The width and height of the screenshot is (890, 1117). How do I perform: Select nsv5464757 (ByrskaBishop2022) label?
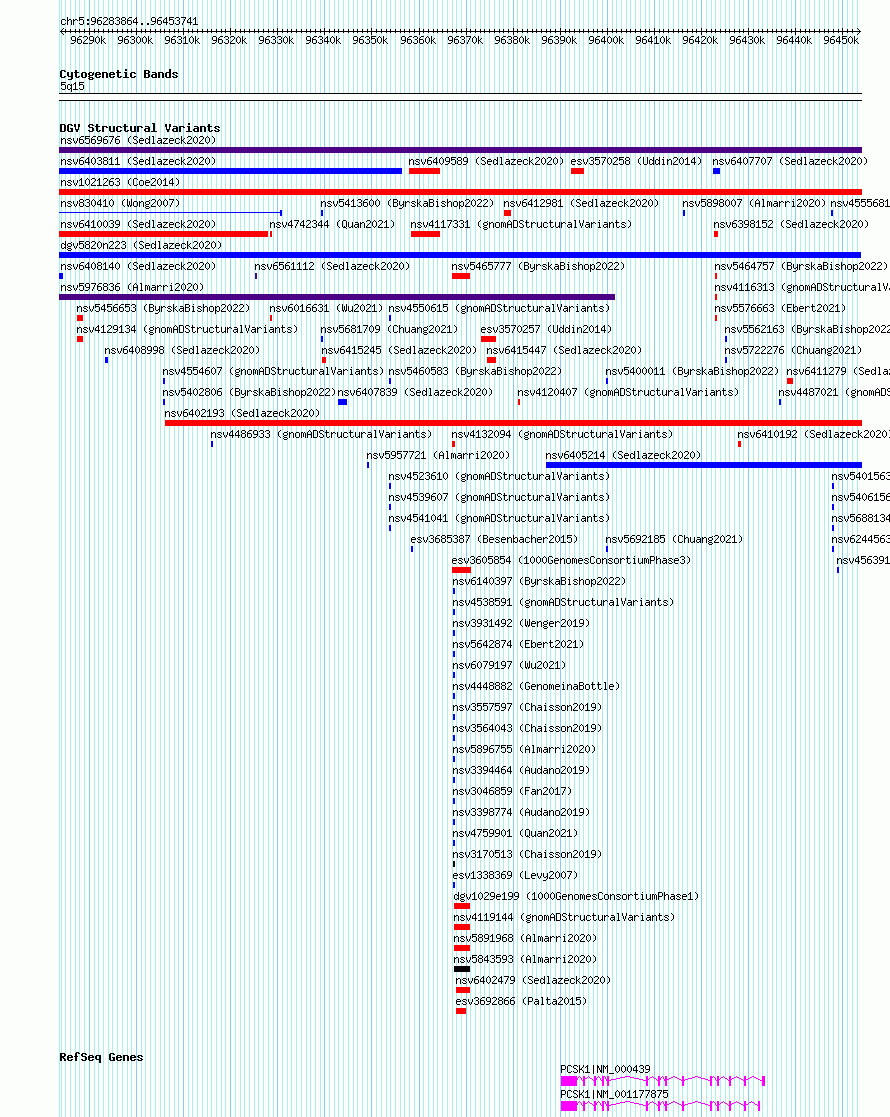[x=801, y=266]
